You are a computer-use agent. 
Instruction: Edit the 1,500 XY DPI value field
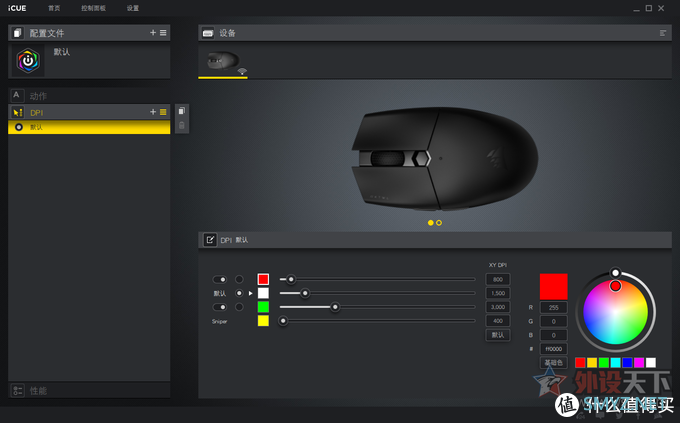point(498,293)
